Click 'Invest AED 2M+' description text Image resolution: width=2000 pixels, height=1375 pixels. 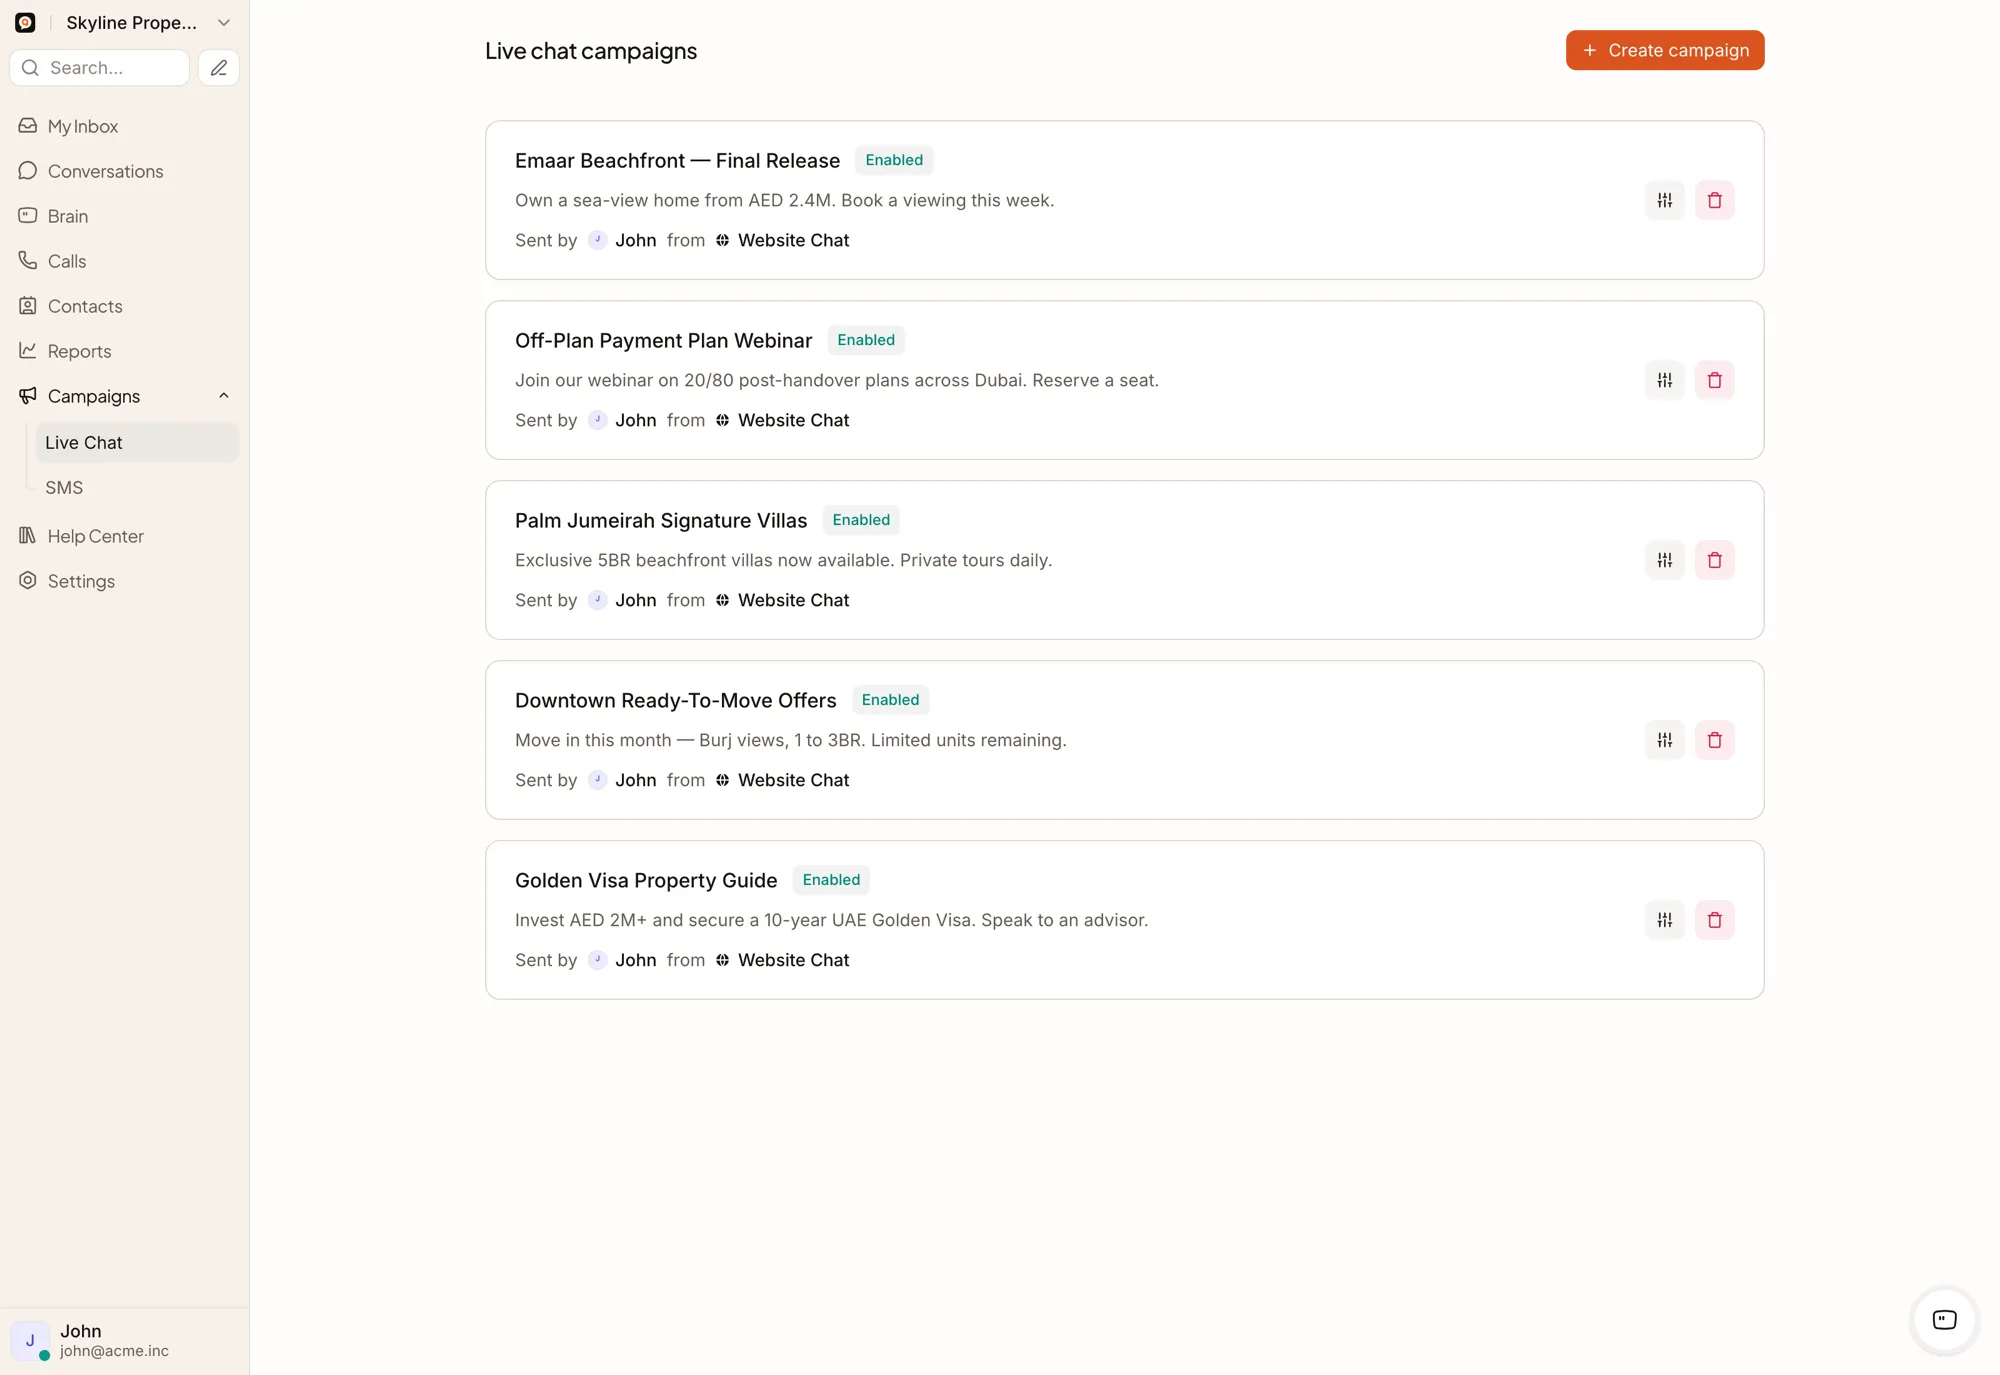pyautogui.click(x=831, y=920)
